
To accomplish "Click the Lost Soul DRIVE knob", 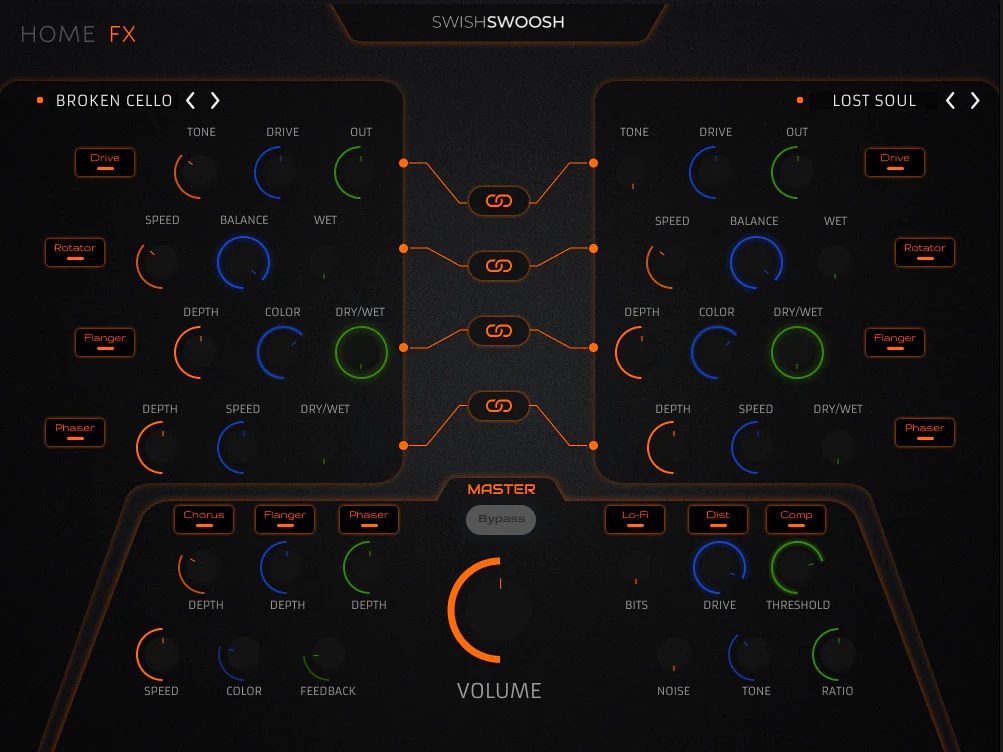I will coord(713,173).
